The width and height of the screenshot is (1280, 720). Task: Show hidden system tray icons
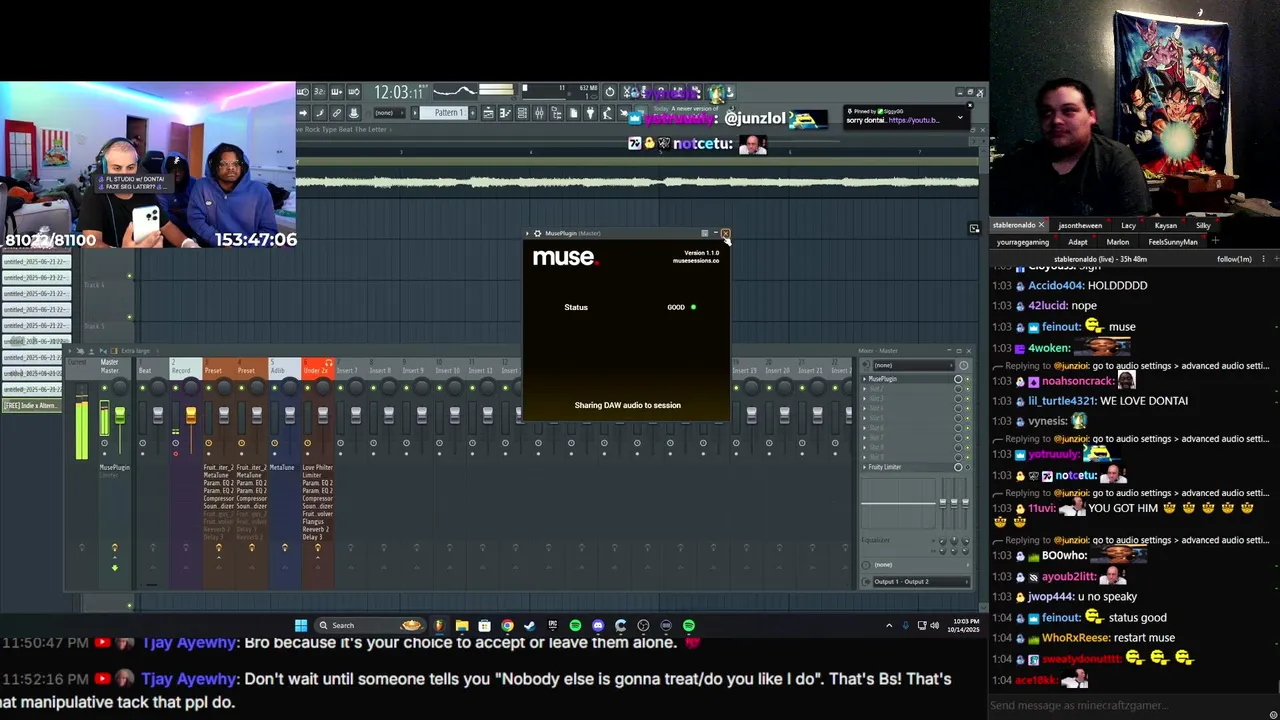point(889,625)
